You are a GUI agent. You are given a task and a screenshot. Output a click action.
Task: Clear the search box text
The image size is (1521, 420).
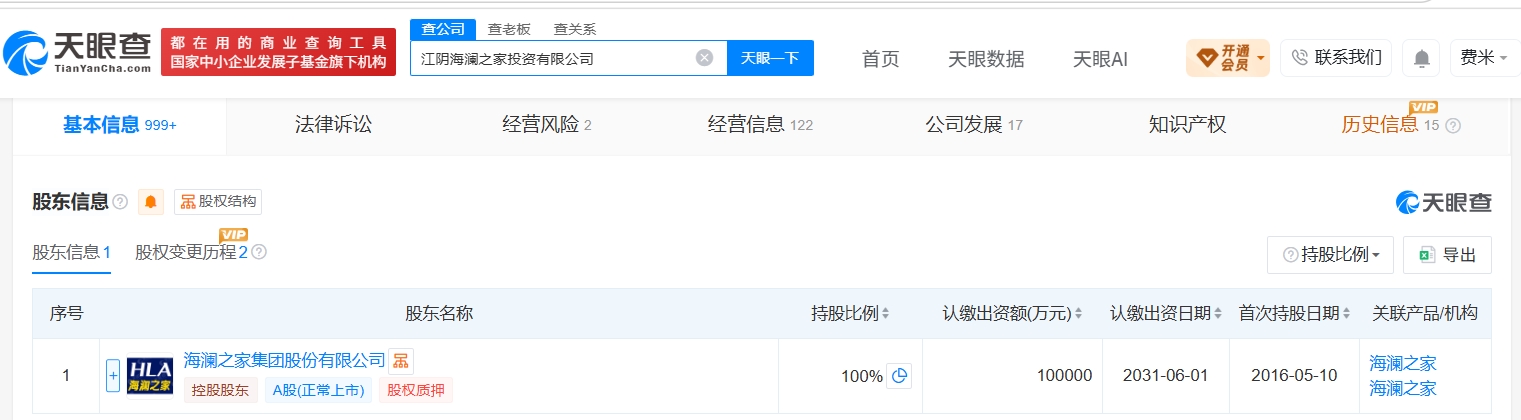(704, 58)
